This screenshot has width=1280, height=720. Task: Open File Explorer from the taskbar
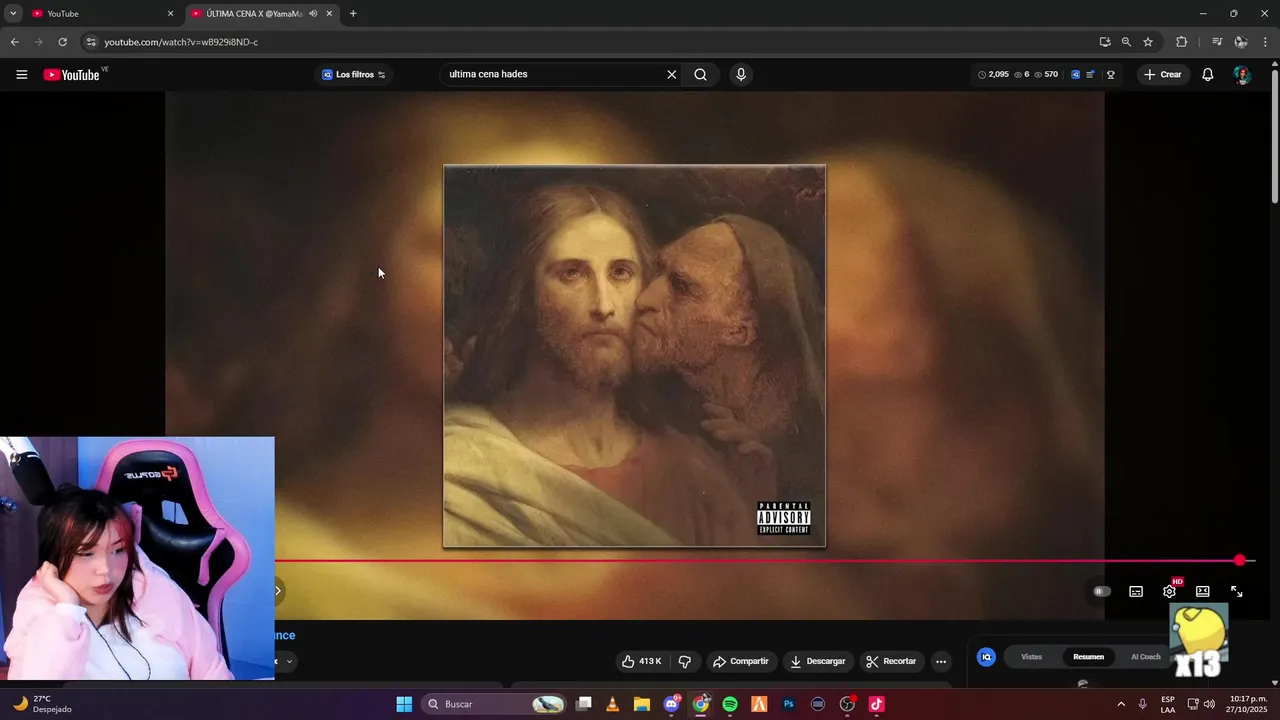641,704
